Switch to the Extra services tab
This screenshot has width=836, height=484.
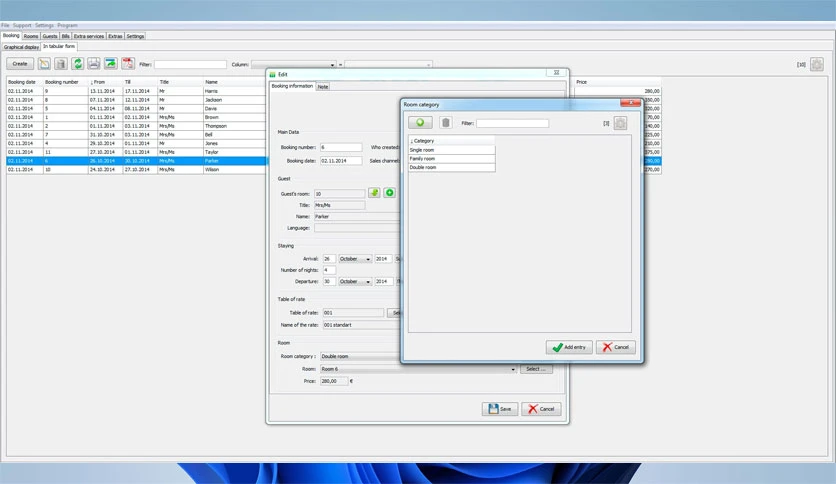[89, 36]
